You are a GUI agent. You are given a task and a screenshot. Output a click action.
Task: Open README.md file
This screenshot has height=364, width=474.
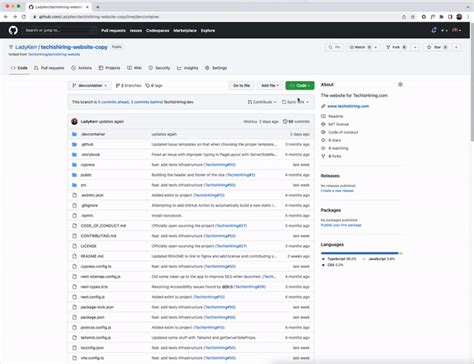[x=92, y=256]
